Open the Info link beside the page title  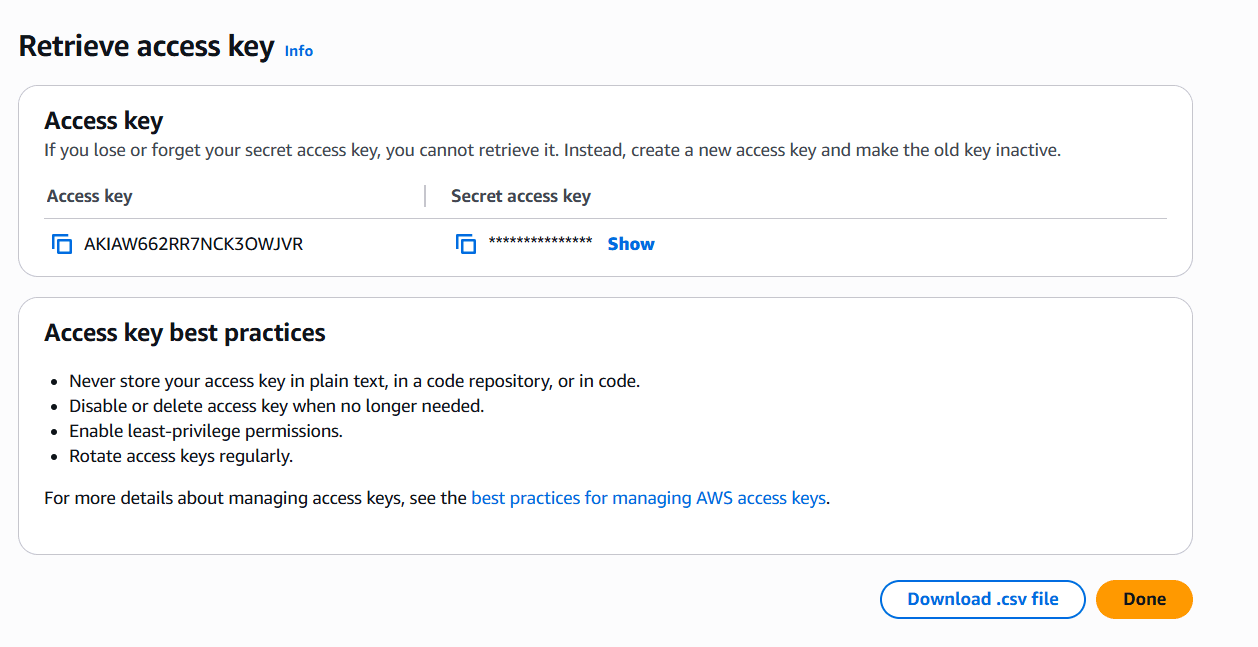298,51
